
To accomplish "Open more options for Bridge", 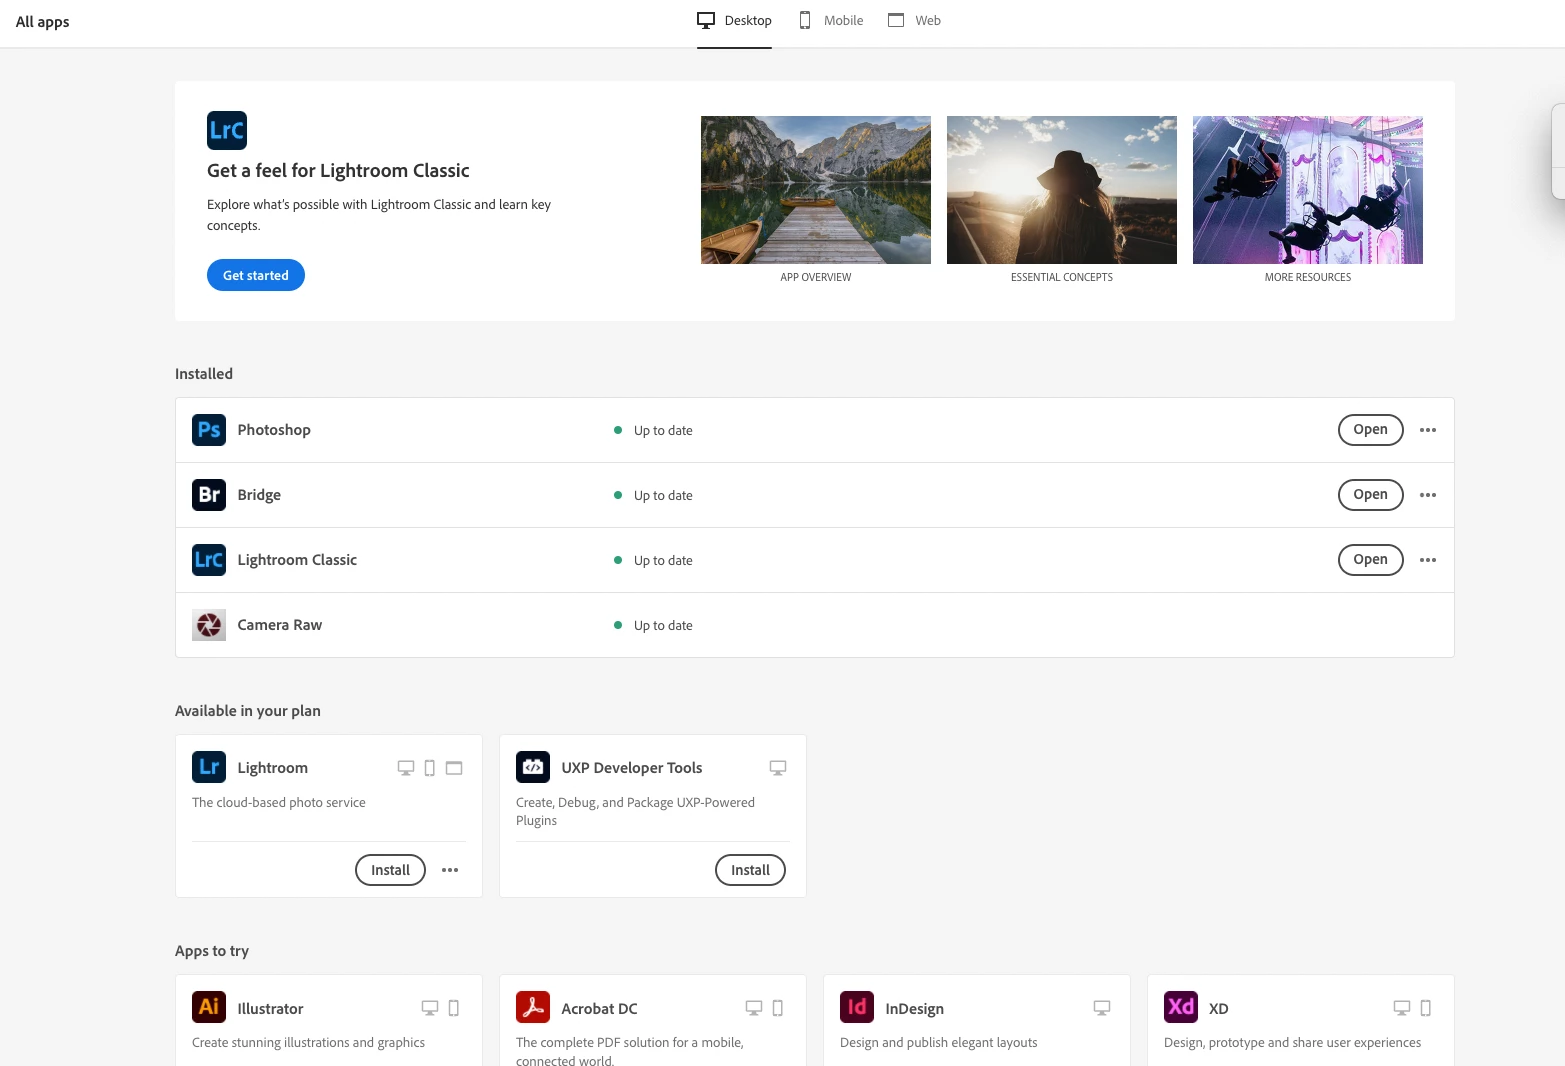I will [1428, 495].
